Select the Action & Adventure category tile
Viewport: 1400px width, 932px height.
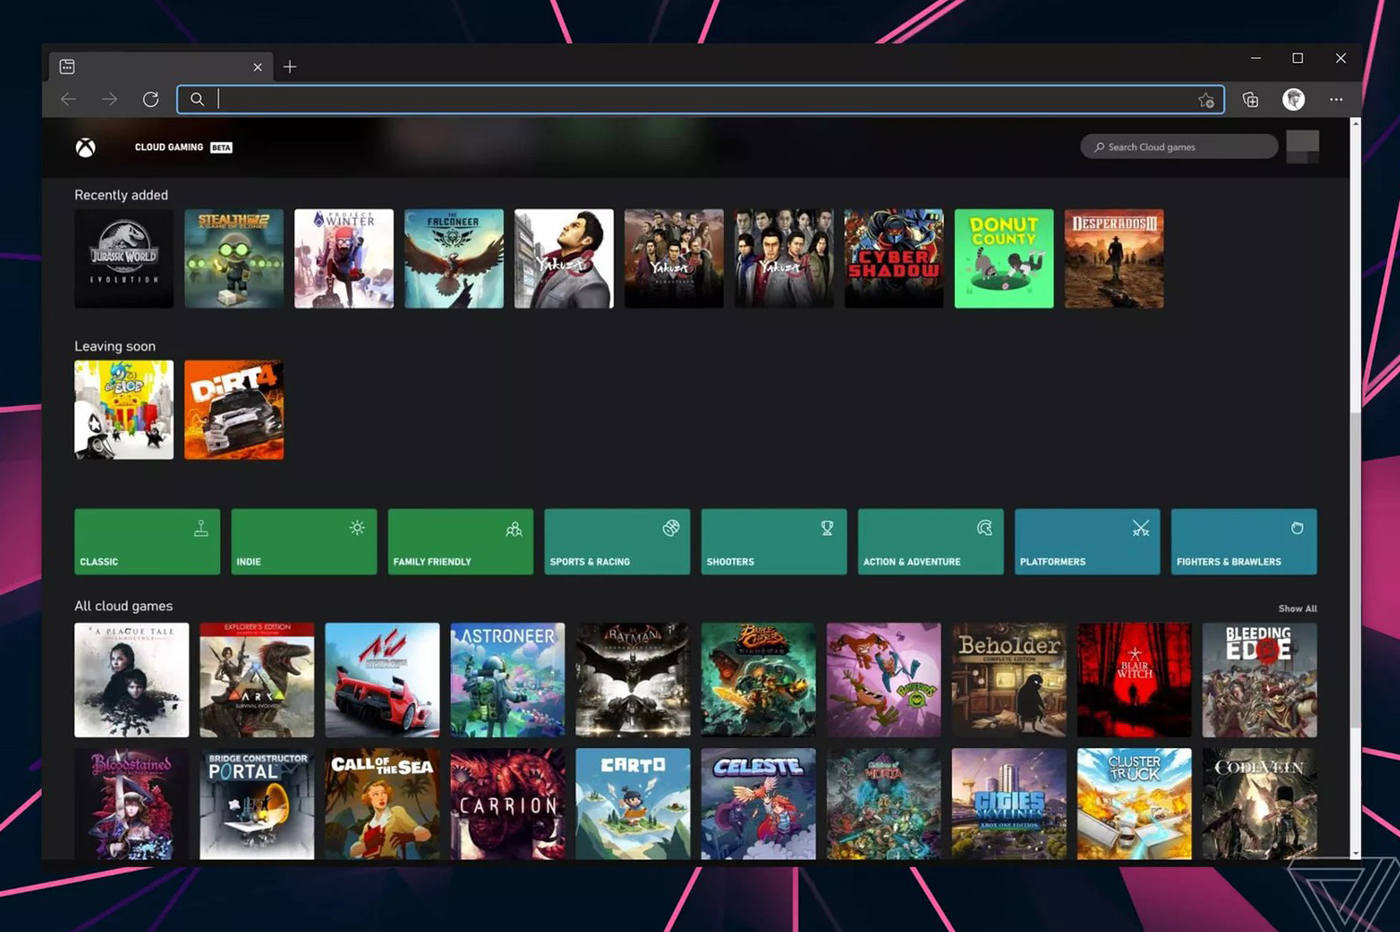tap(930, 542)
